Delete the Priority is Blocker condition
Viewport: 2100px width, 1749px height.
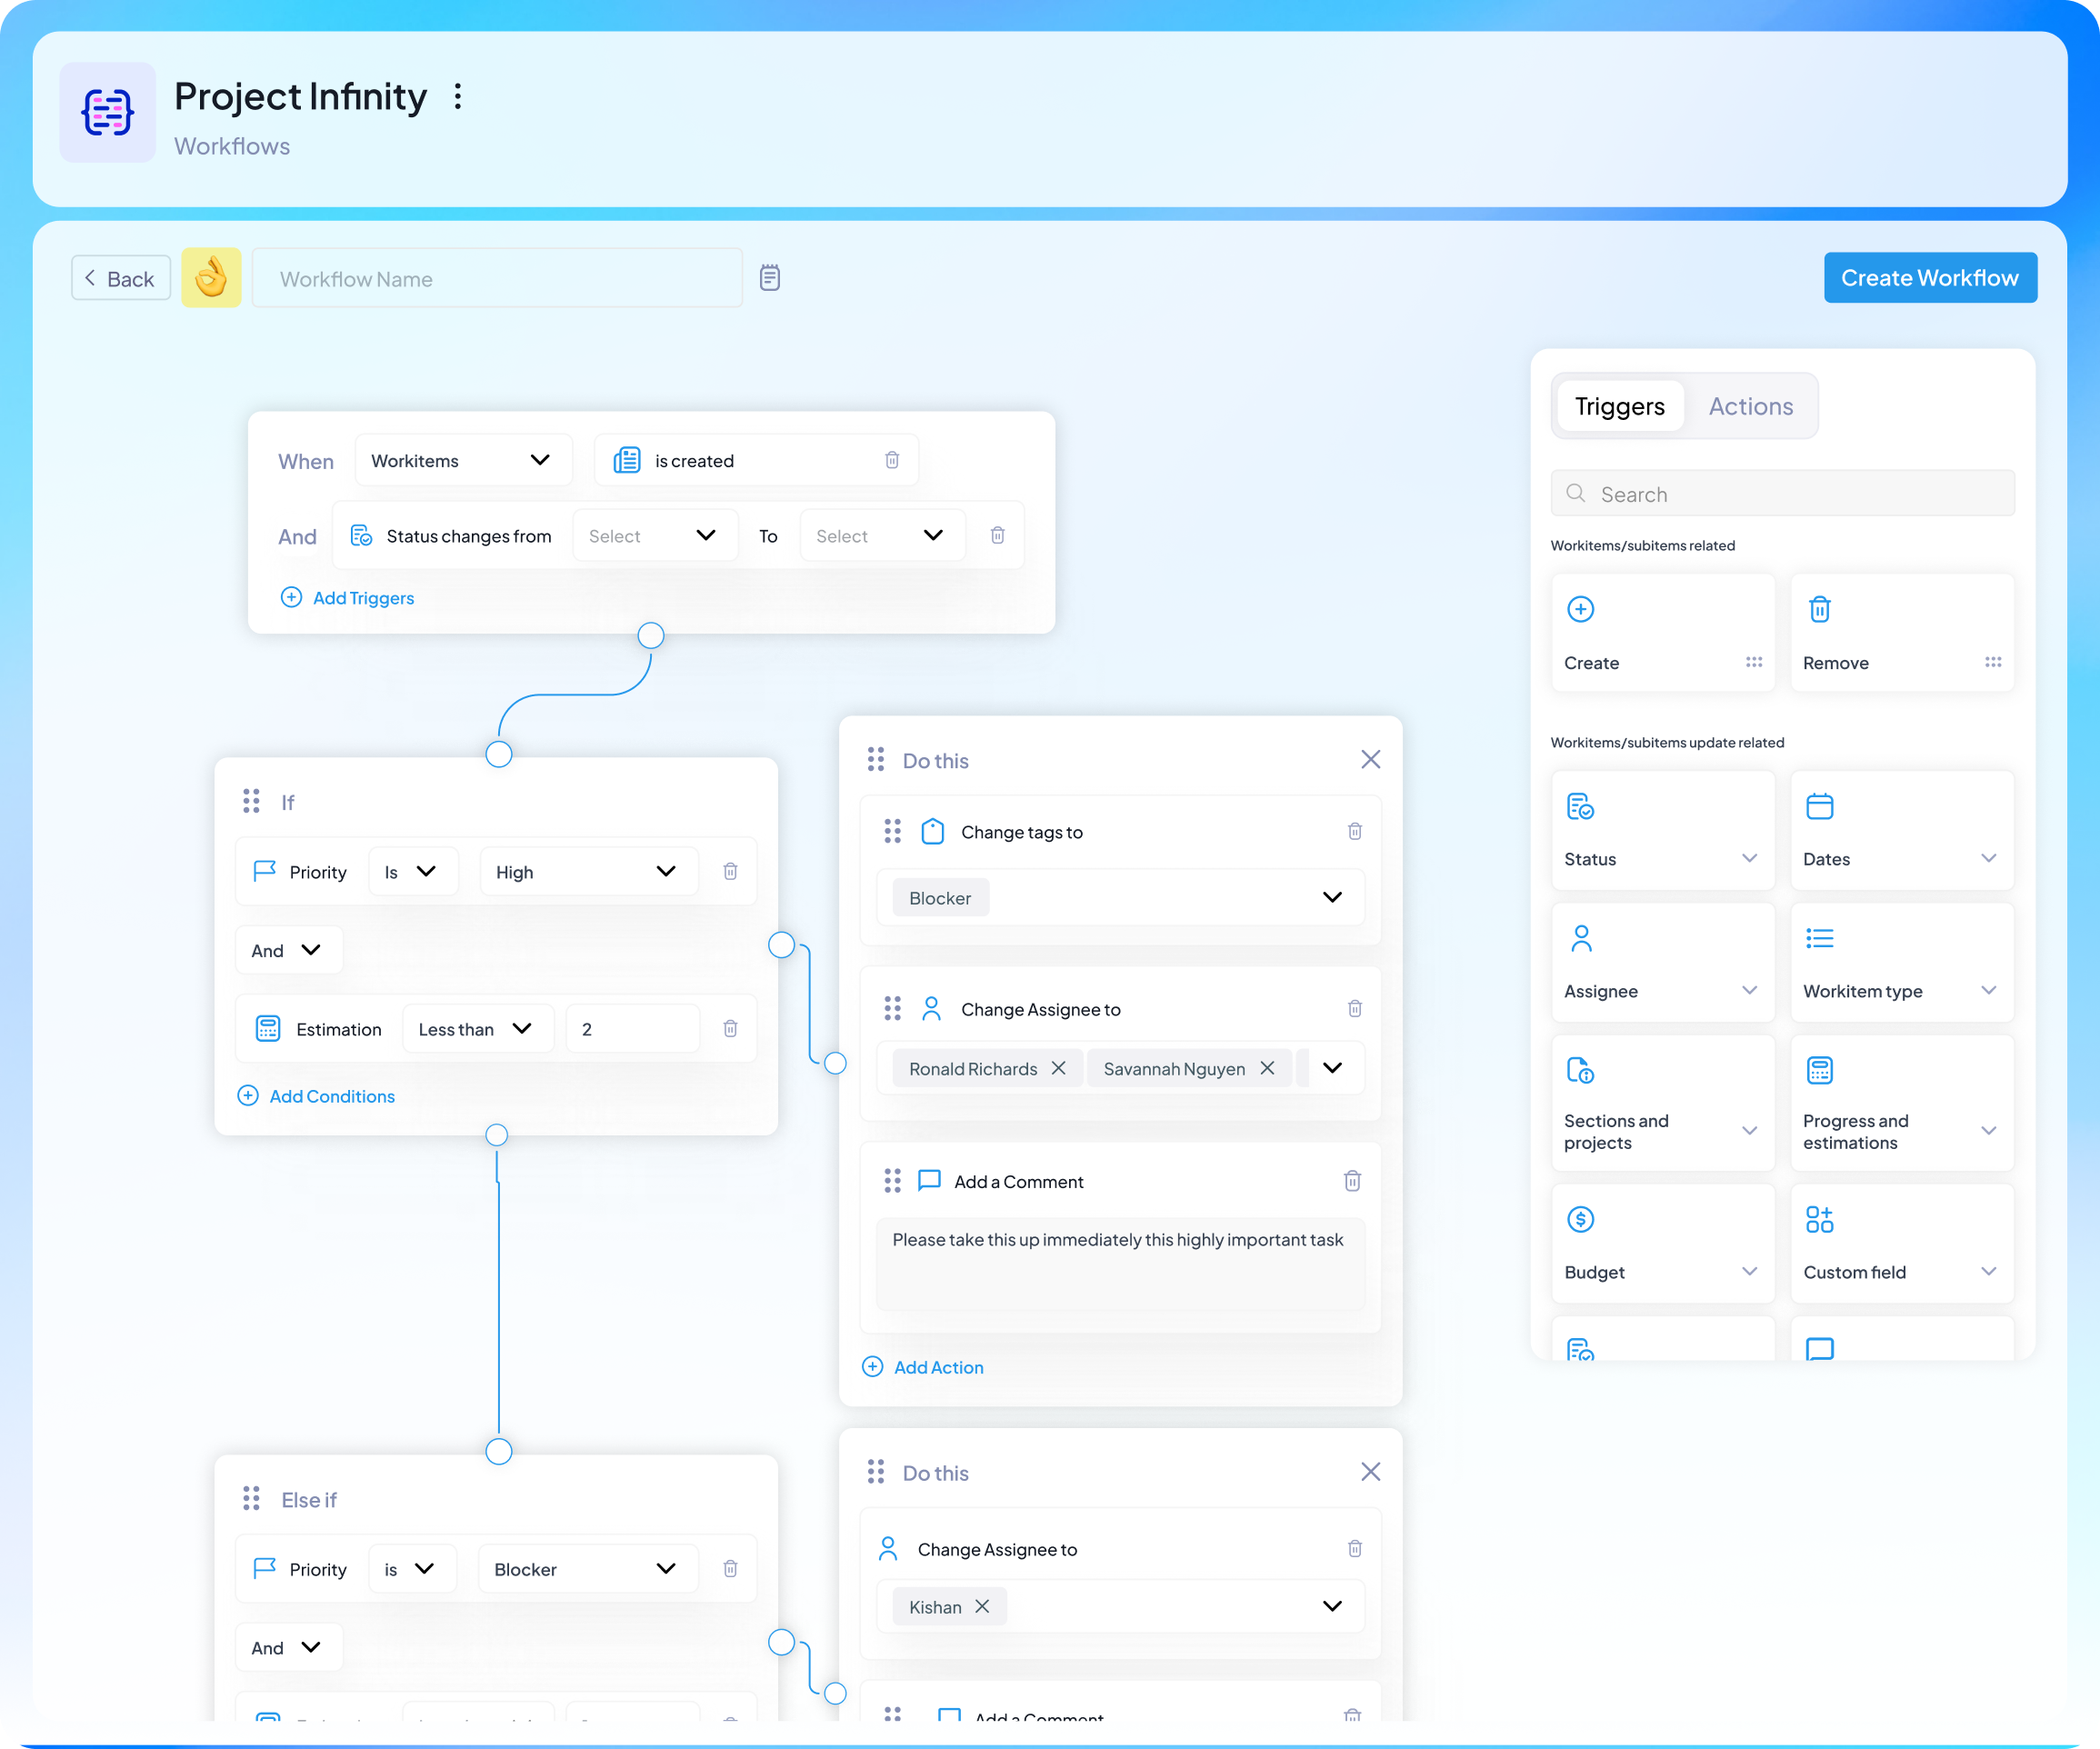coord(730,1568)
